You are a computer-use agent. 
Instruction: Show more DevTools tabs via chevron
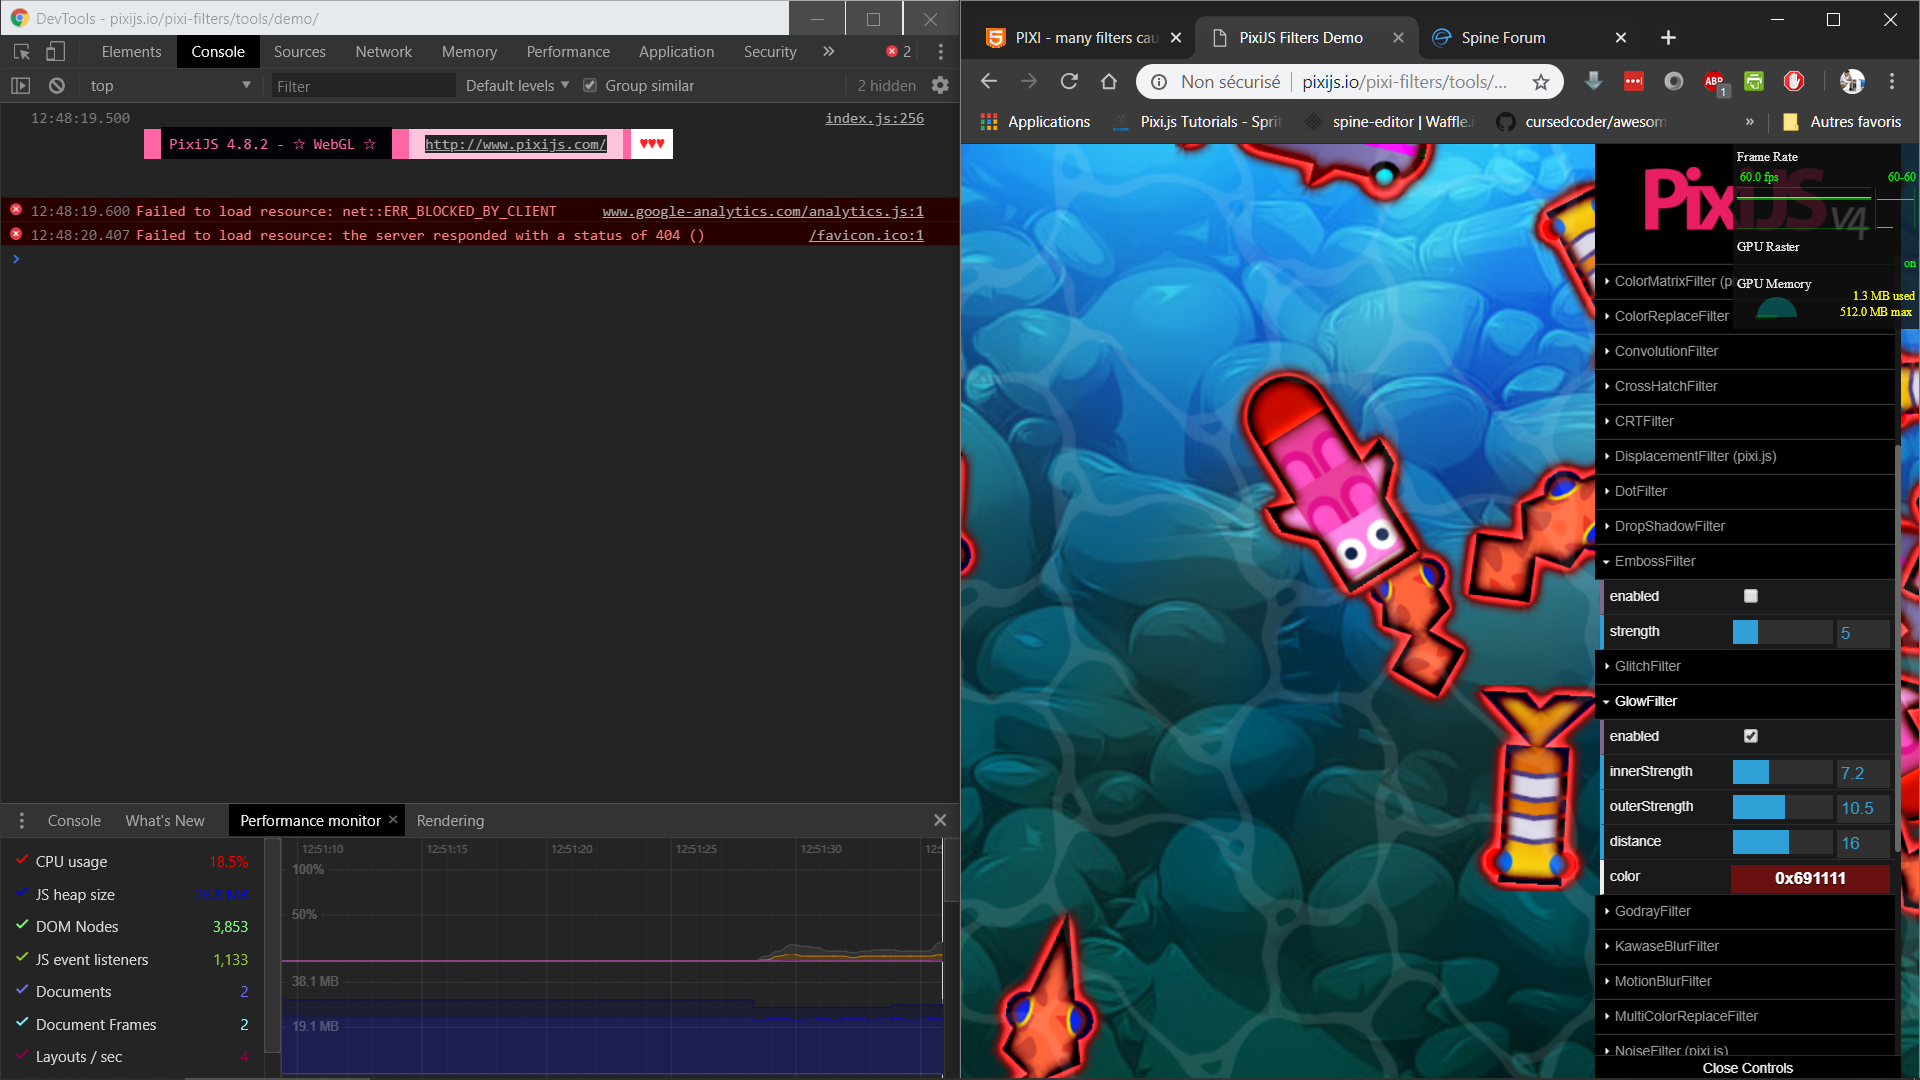[x=828, y=52]
